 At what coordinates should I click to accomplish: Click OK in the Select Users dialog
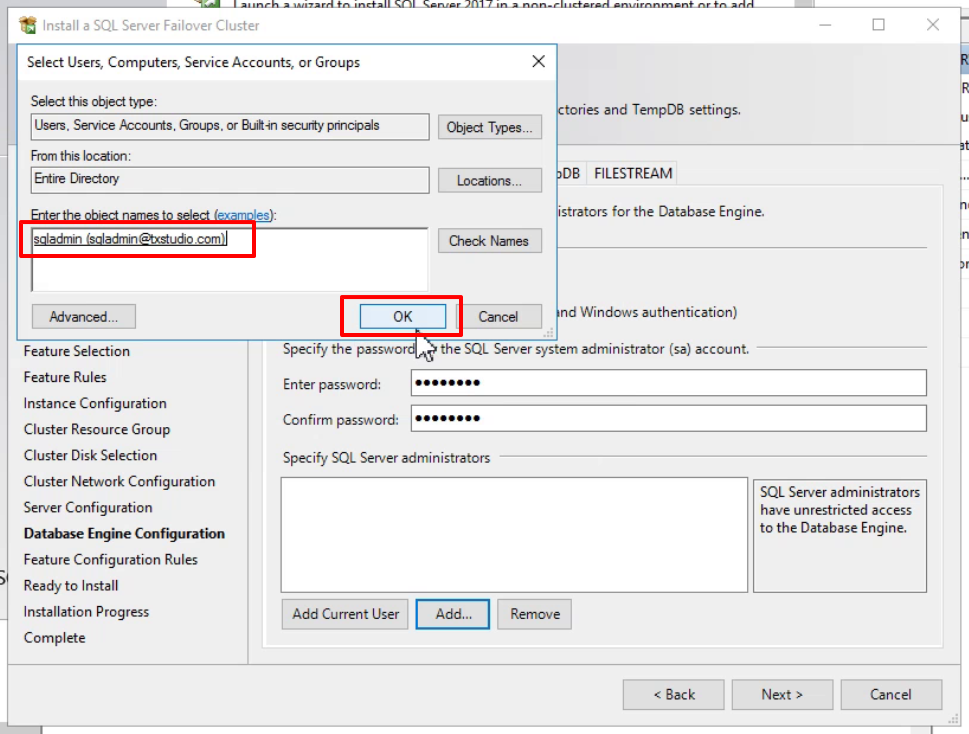402,316
